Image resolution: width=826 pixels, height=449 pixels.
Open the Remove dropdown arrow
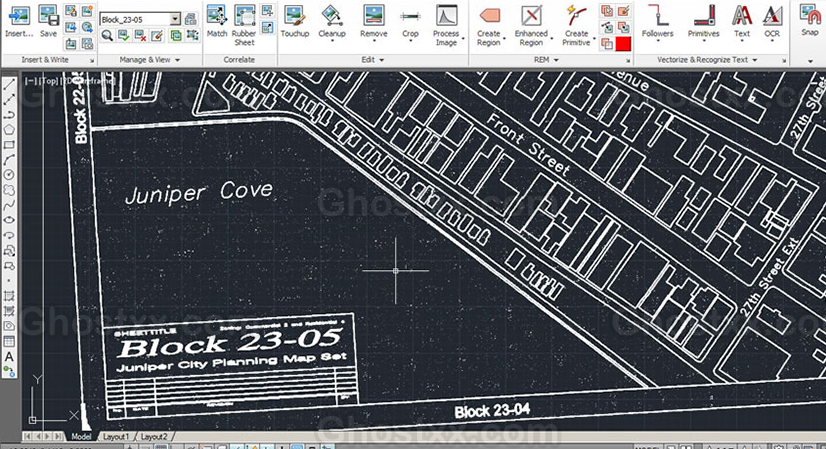(x=373, y=41)
